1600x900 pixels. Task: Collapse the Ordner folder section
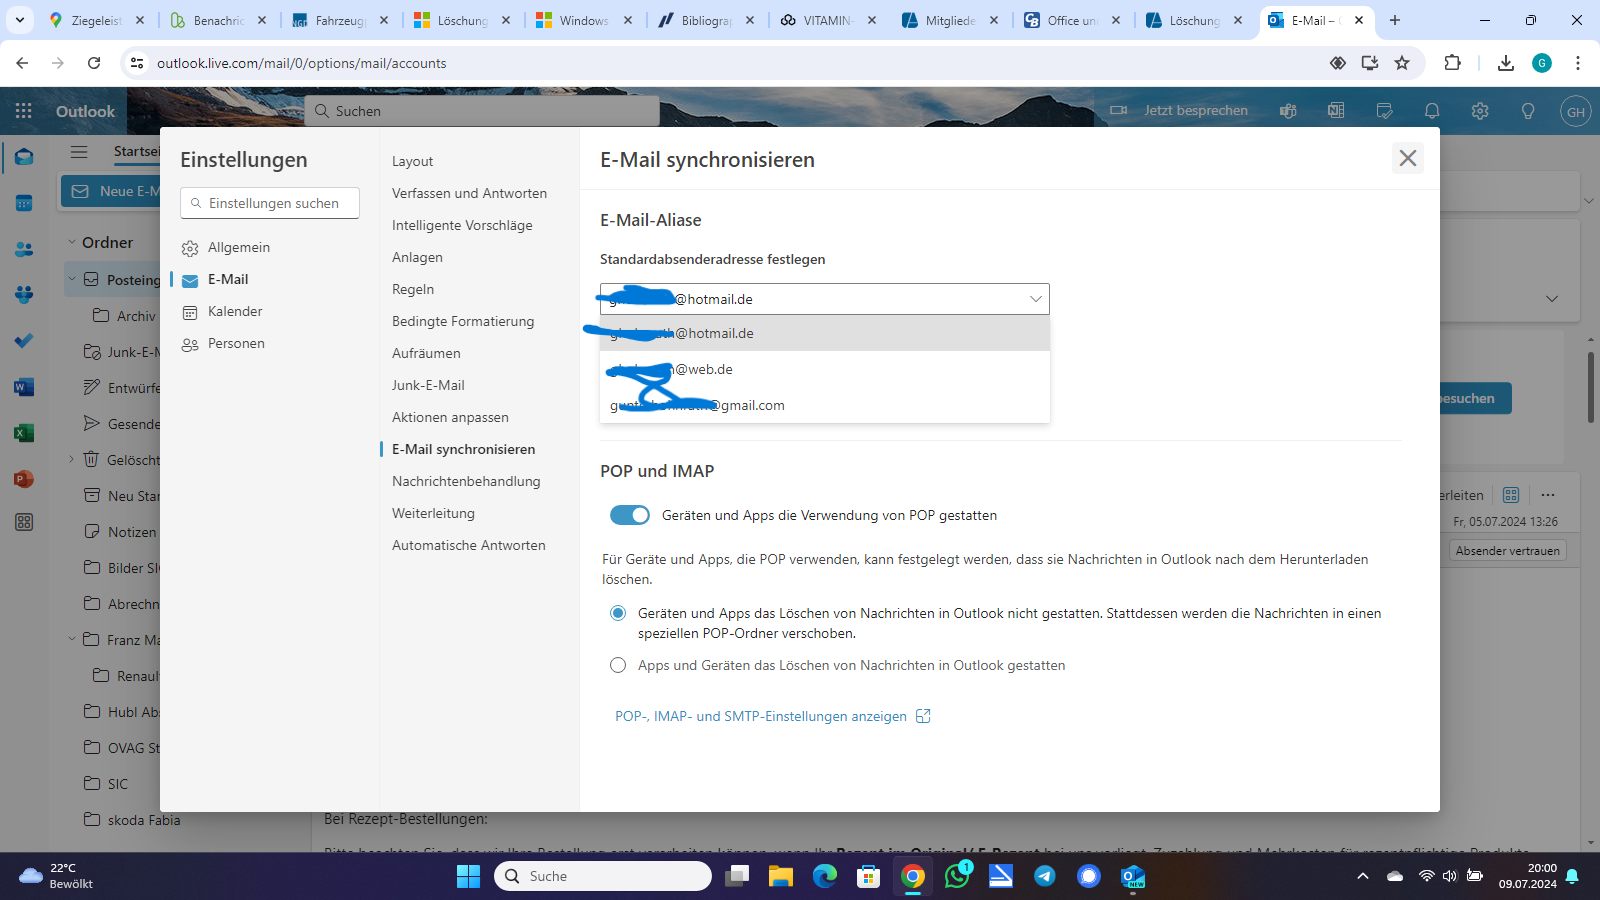(72, 242)
